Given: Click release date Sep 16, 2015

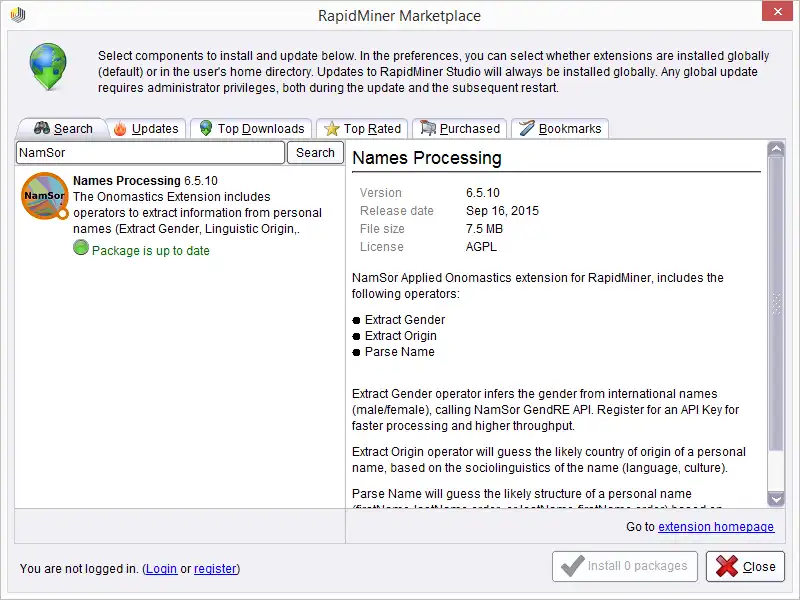Looking at the screenshot, I should click(502, 211).
